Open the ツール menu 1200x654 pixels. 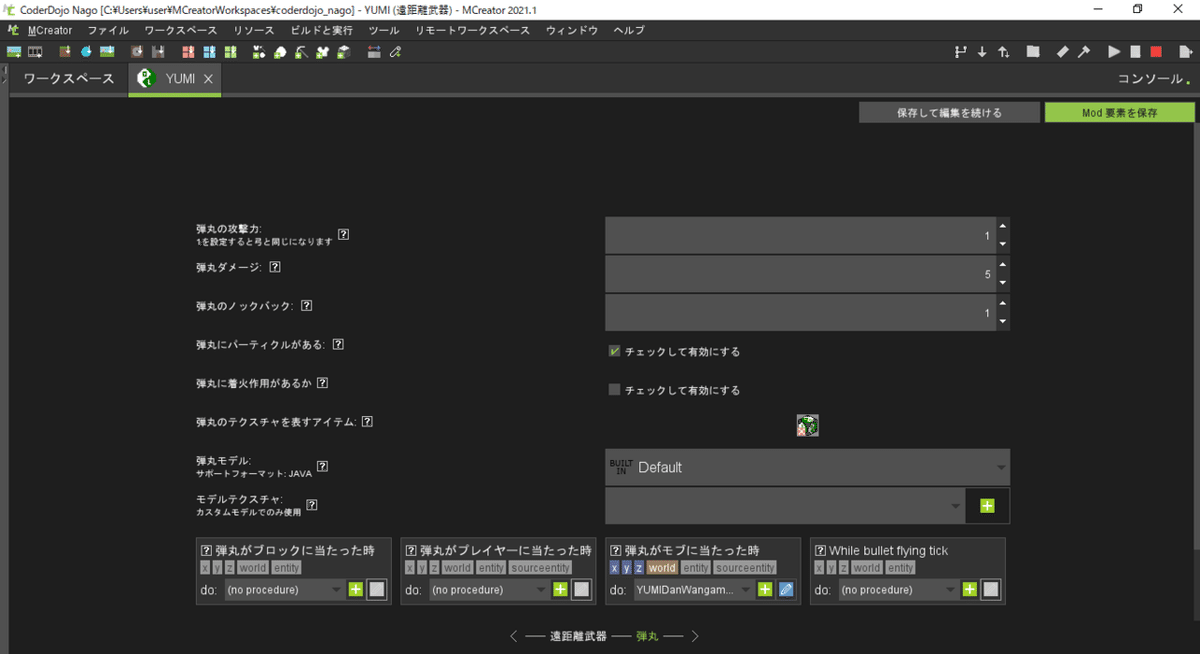pyautogui.click(x=383, y=30)
